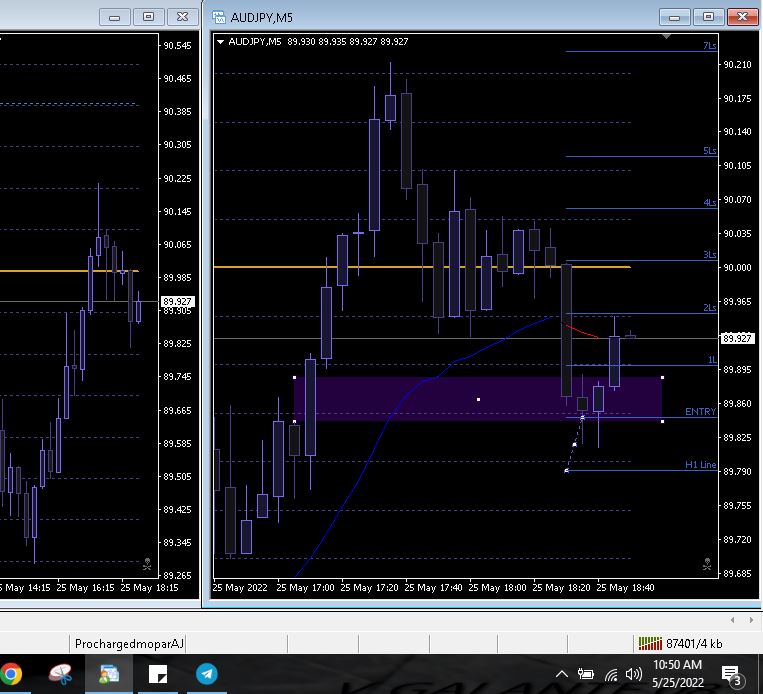Image resolution: width=763 pixels, height=694 pixels.
Task: Click the battery status tray icon
Action: point(586,674)
